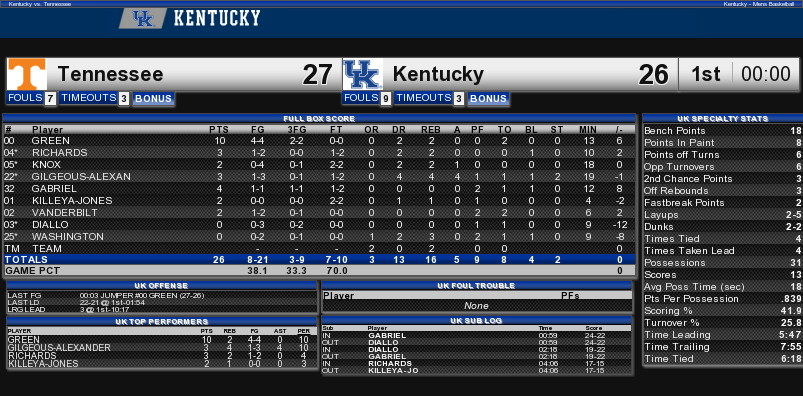This screenshot has height=396, width=803.
Task: Select GILGEOUS-ALEXAN row in box score
Action: click(319, 177)
